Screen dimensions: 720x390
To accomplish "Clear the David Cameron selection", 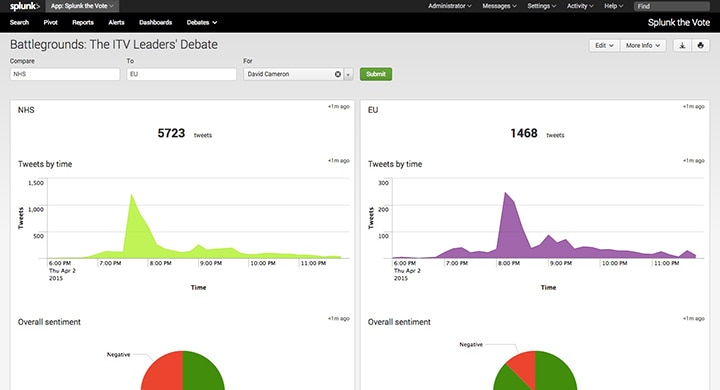I will coord(338,74).
